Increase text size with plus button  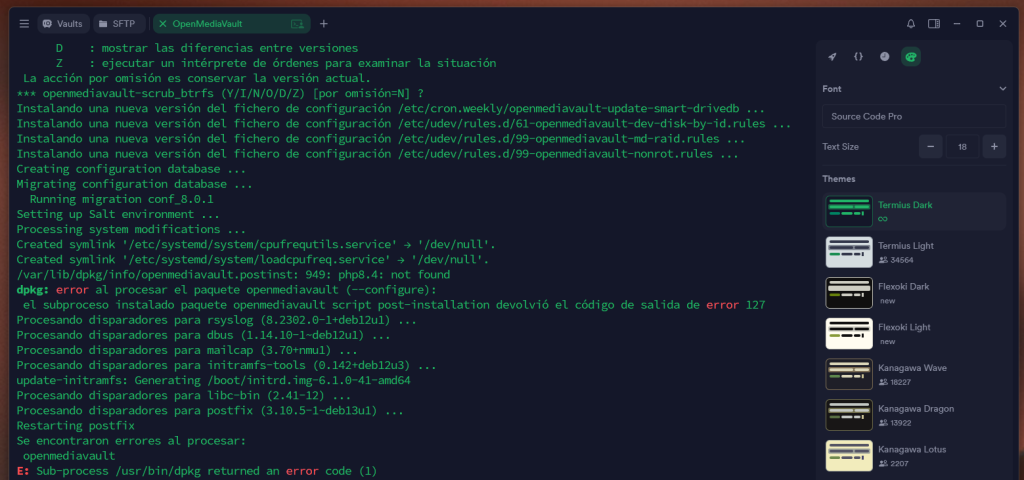click(994, 146)
